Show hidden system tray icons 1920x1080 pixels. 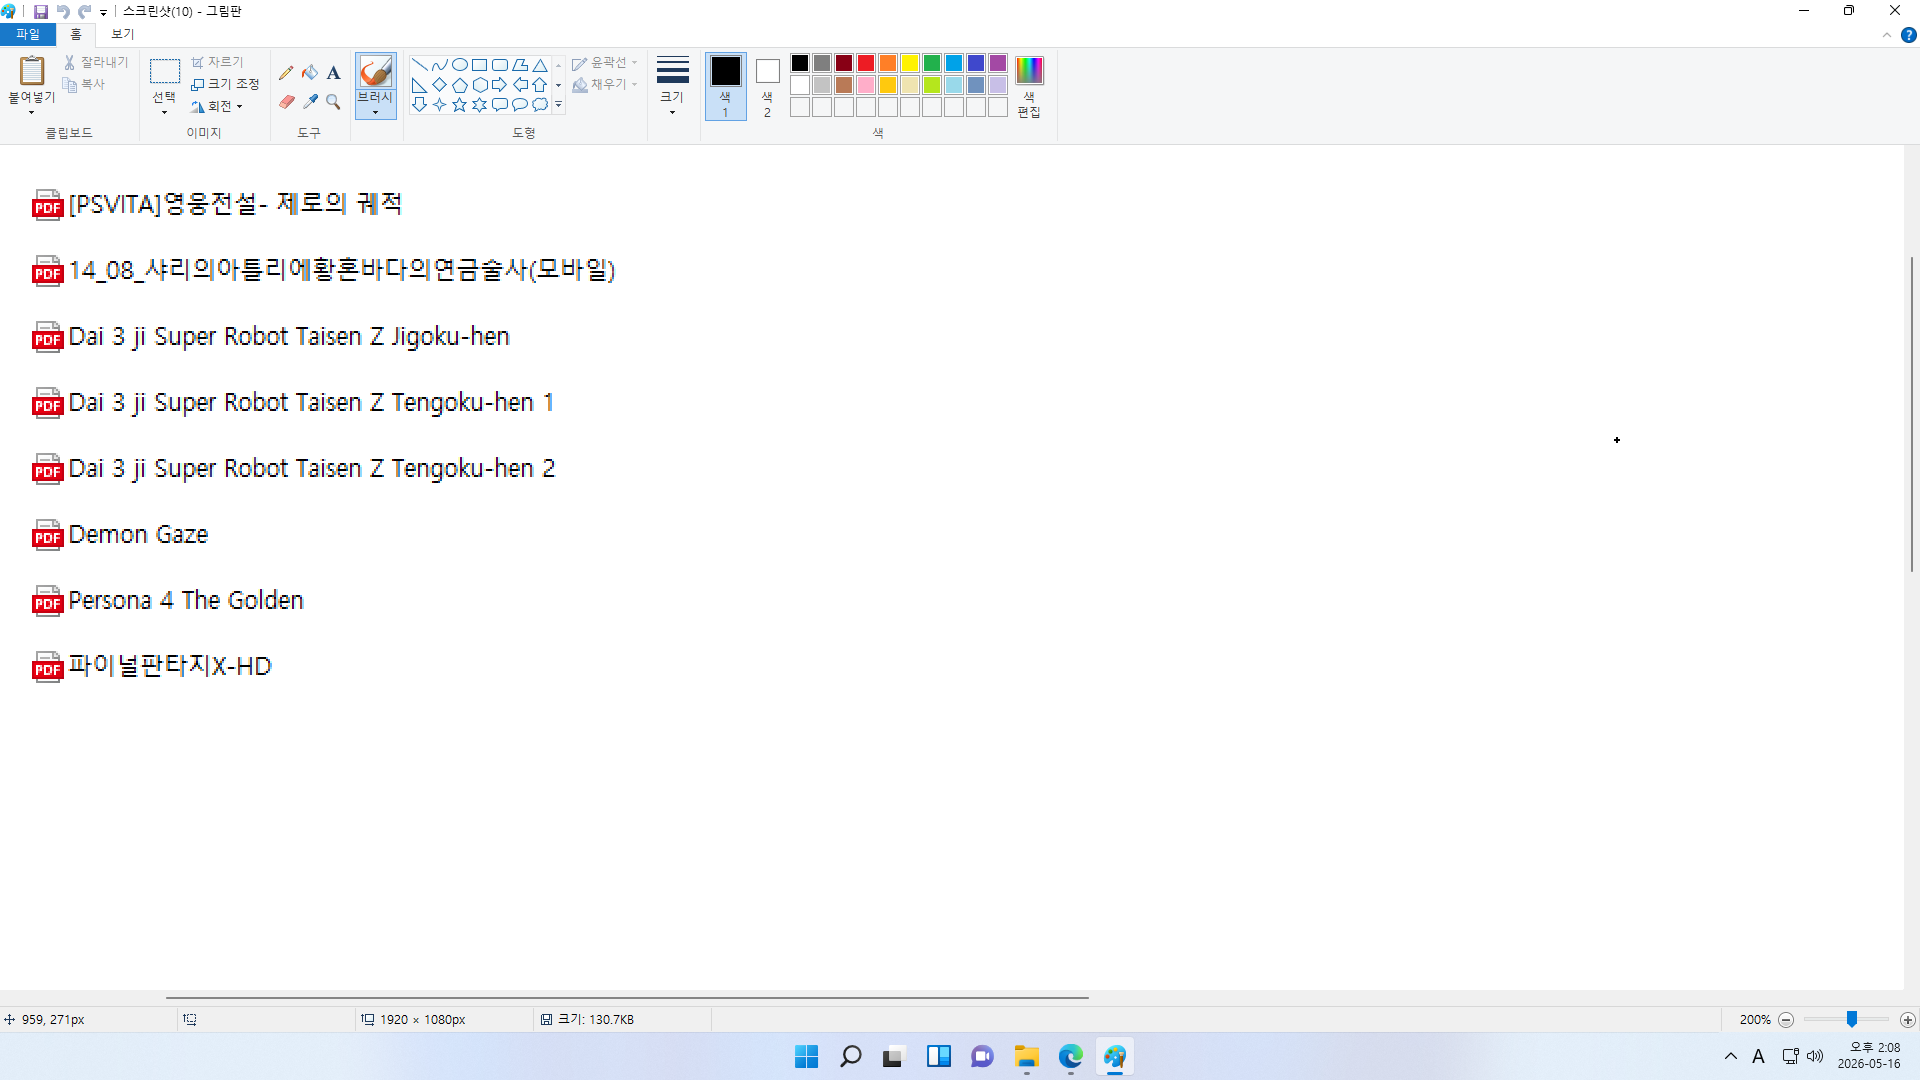point(1731,1057)
